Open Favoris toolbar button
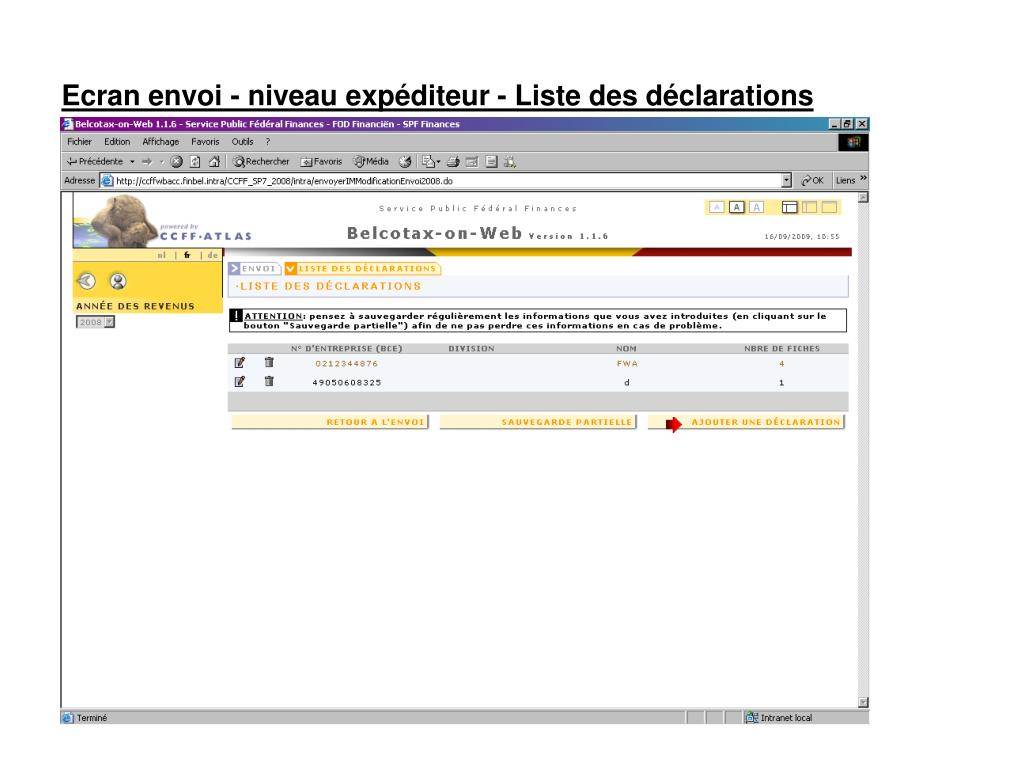Image resolution: width=1024 pixels, height=768 pixels. pos(321,161)
